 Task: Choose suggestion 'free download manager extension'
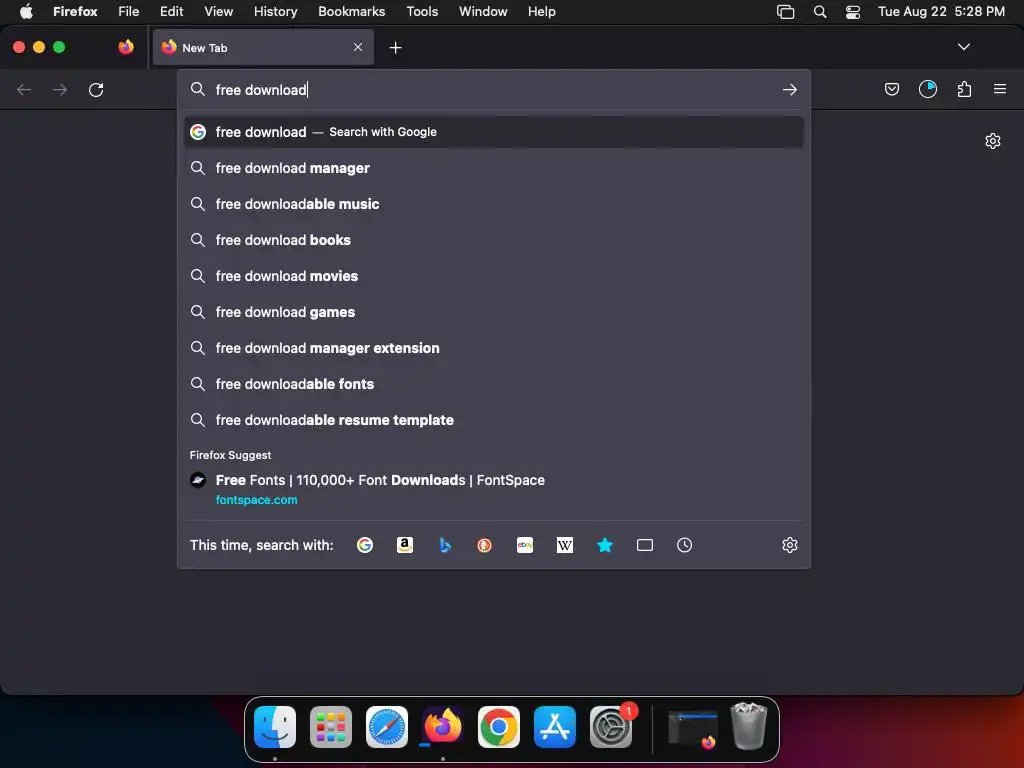click(494, 347)
